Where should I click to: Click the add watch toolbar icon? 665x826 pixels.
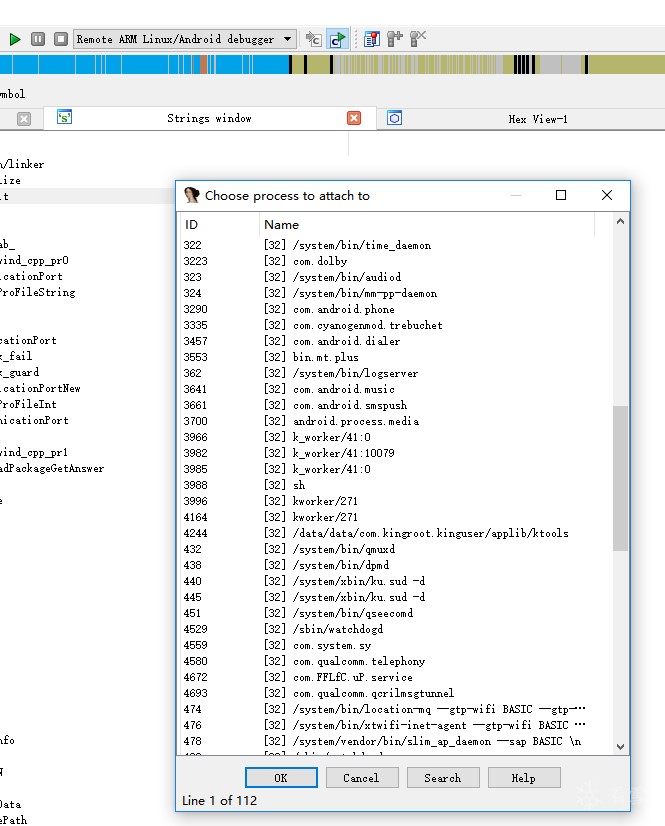tap(394, 39)
